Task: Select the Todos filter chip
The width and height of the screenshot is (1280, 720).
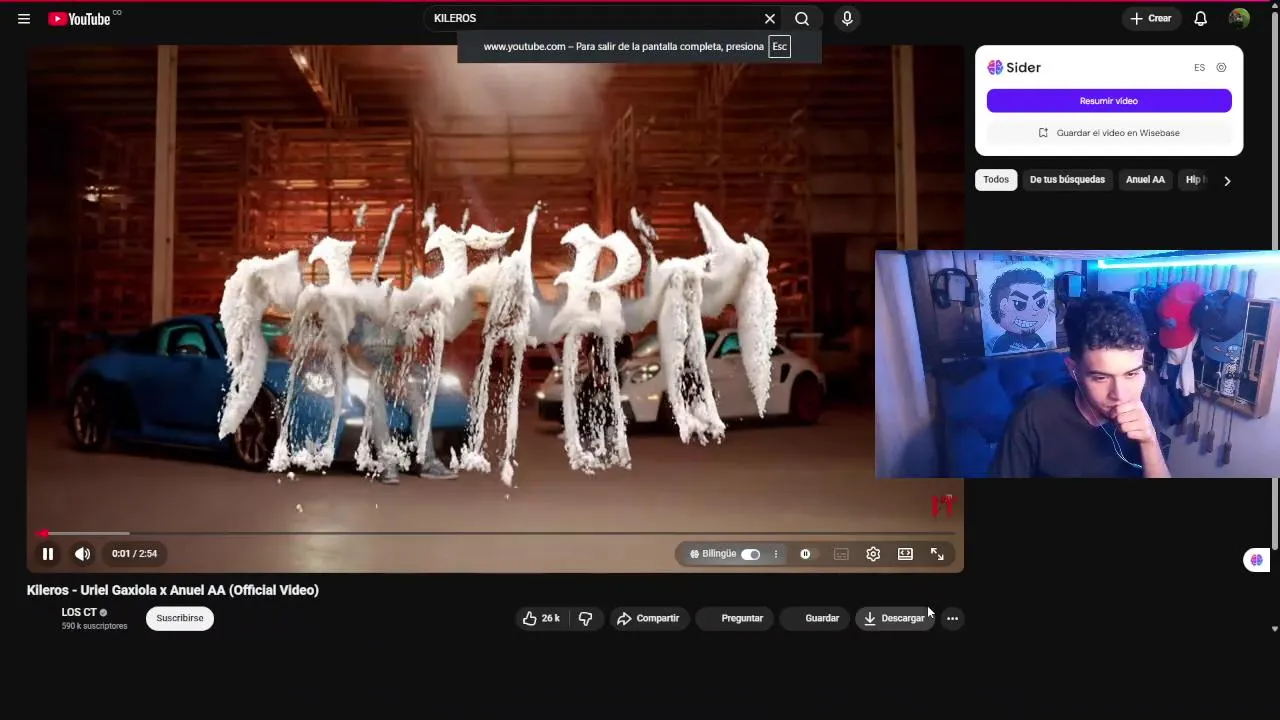Action: tap(996, 180)
